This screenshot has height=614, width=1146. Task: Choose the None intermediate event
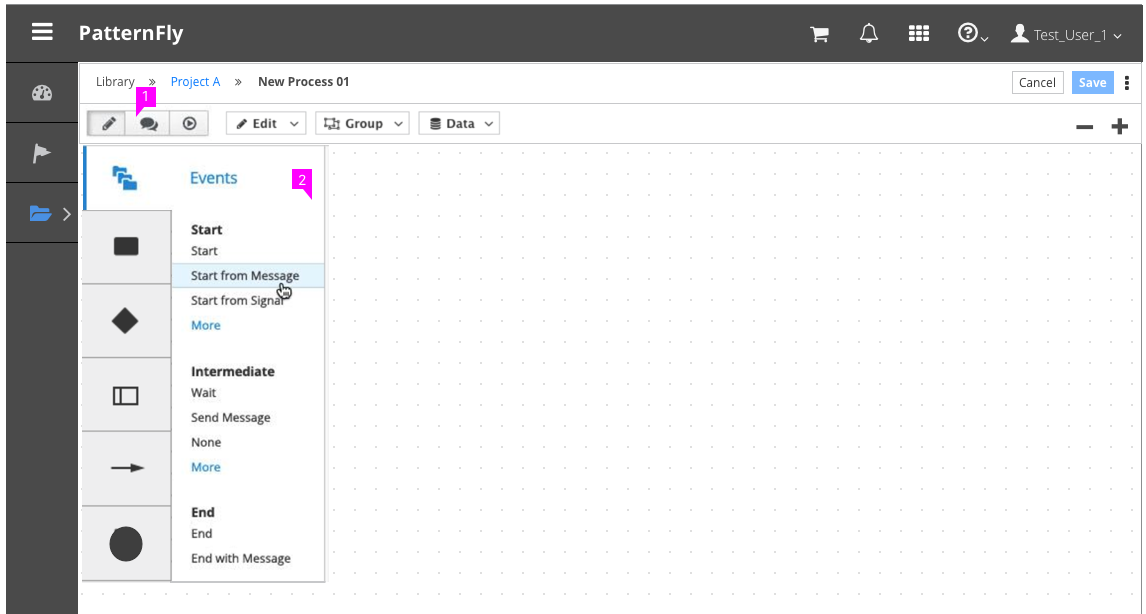coord(205,442)
